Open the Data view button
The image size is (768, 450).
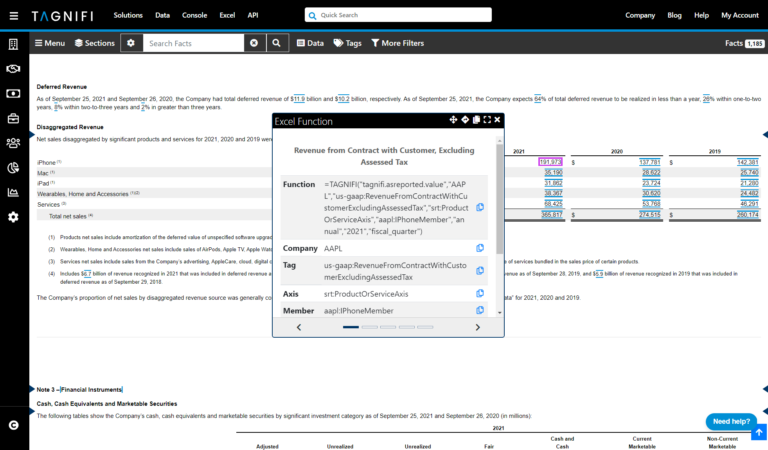click(x=310, y=43)
